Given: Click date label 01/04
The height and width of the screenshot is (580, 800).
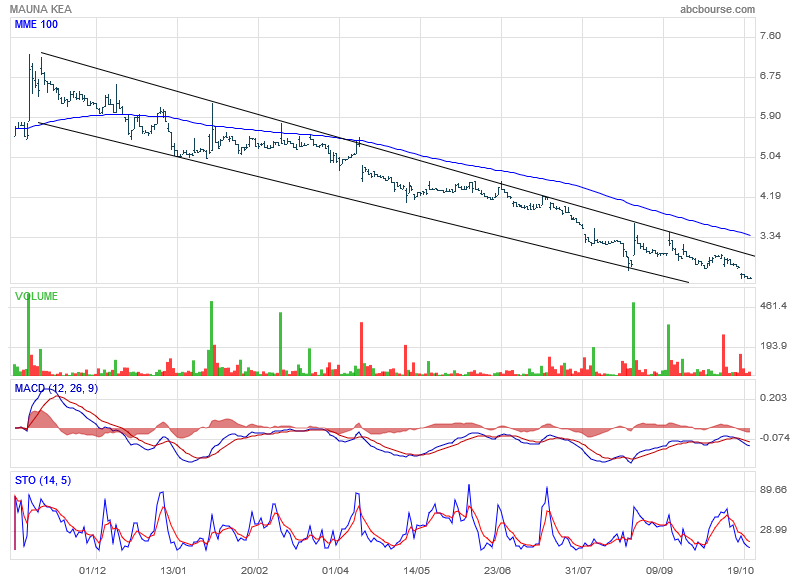Looking at the screenshot, I should (x=335, y=570).
